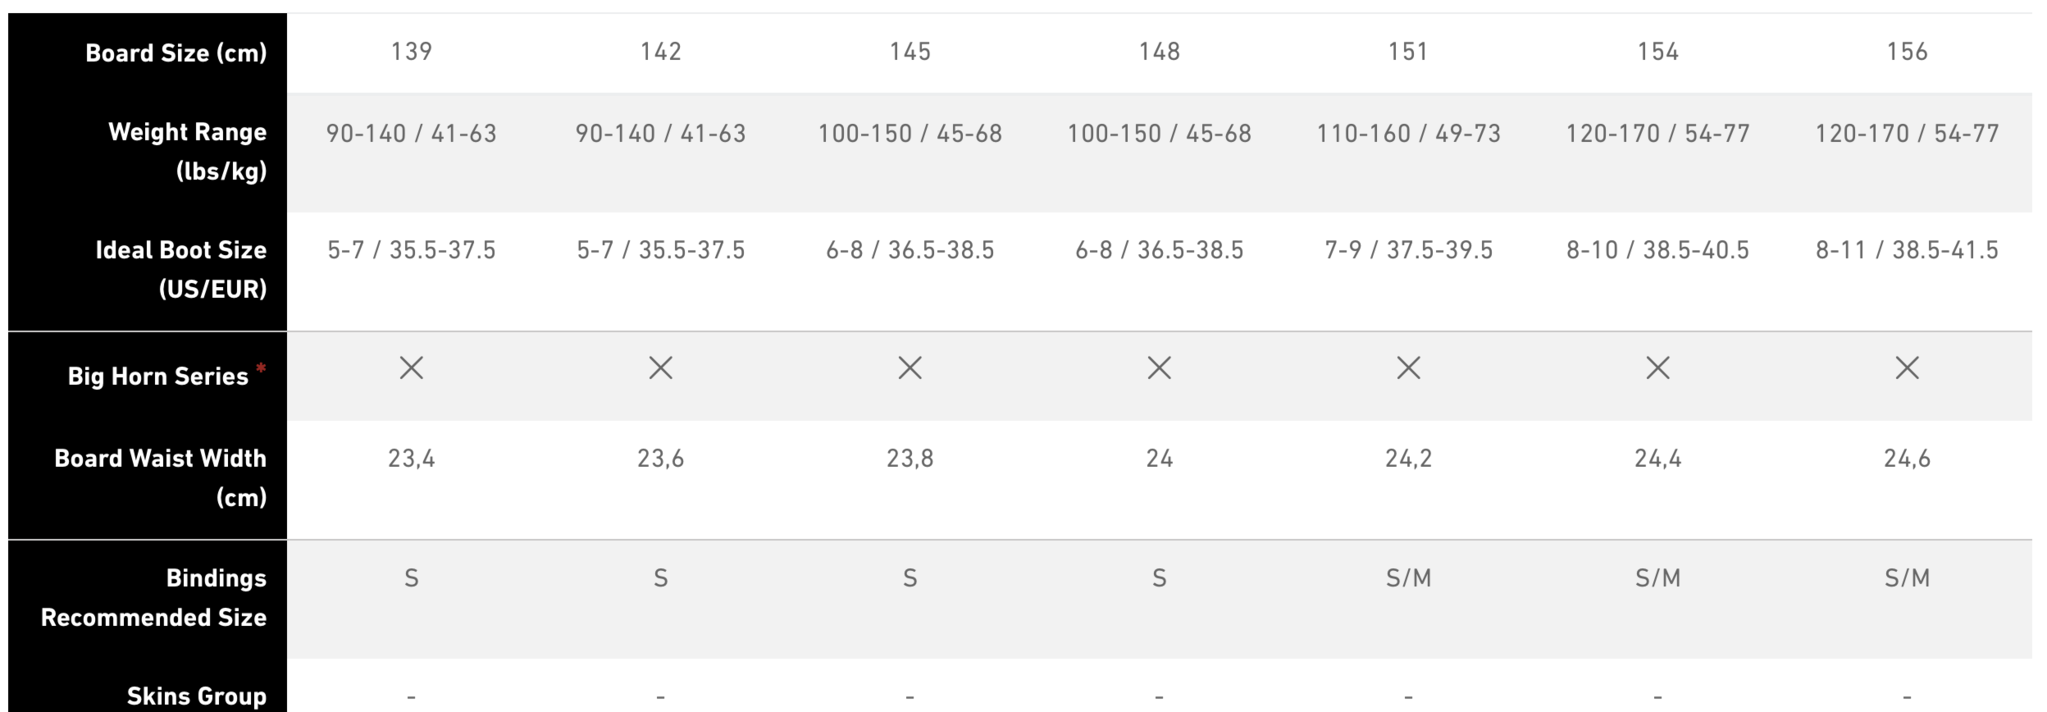The height and width of the screenshot is (712, 2047).
Task: Click the Weight Range (lbs/kg) row header
Action: (x=187, y=151)
